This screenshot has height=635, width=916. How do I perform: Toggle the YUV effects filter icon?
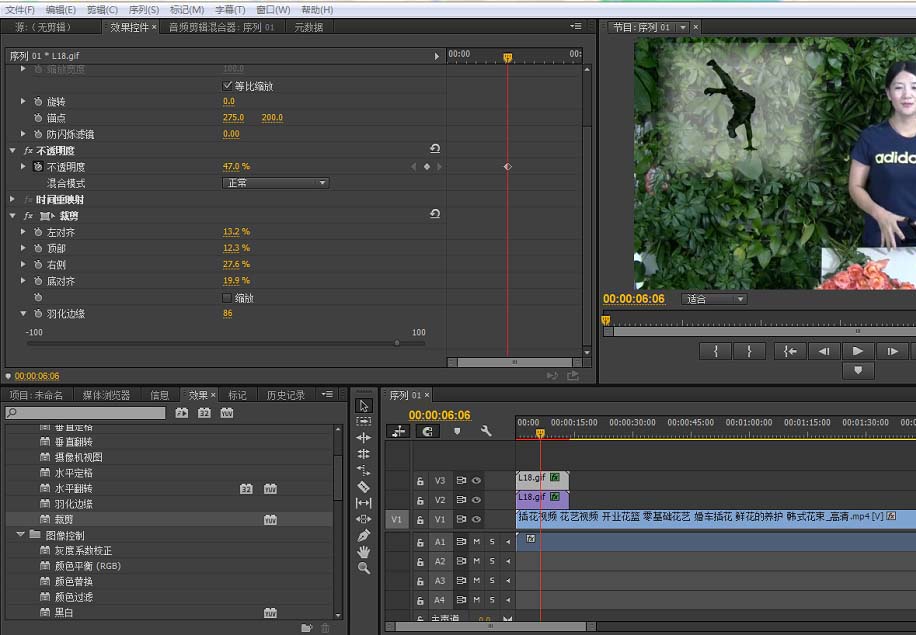pyautogui.click(x=227, y=413)
